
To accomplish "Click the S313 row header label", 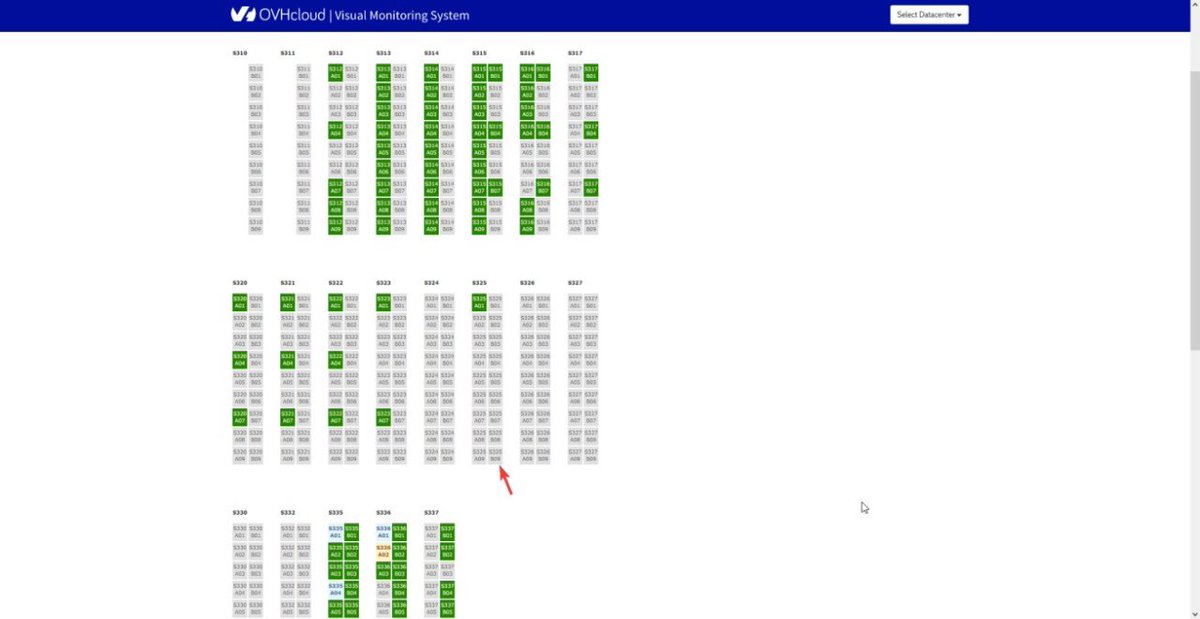I will pyautogui.click(x=383, y=53).
